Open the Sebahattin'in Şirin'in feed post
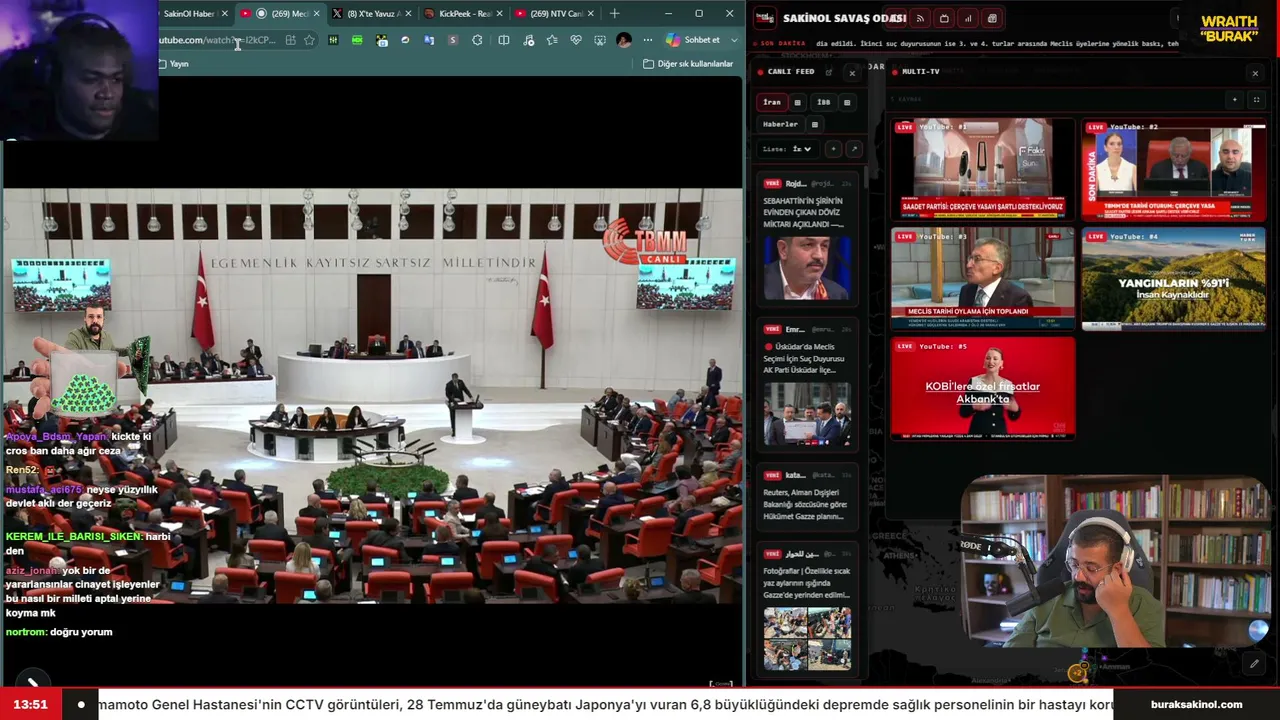 click(x=806, y=239)
